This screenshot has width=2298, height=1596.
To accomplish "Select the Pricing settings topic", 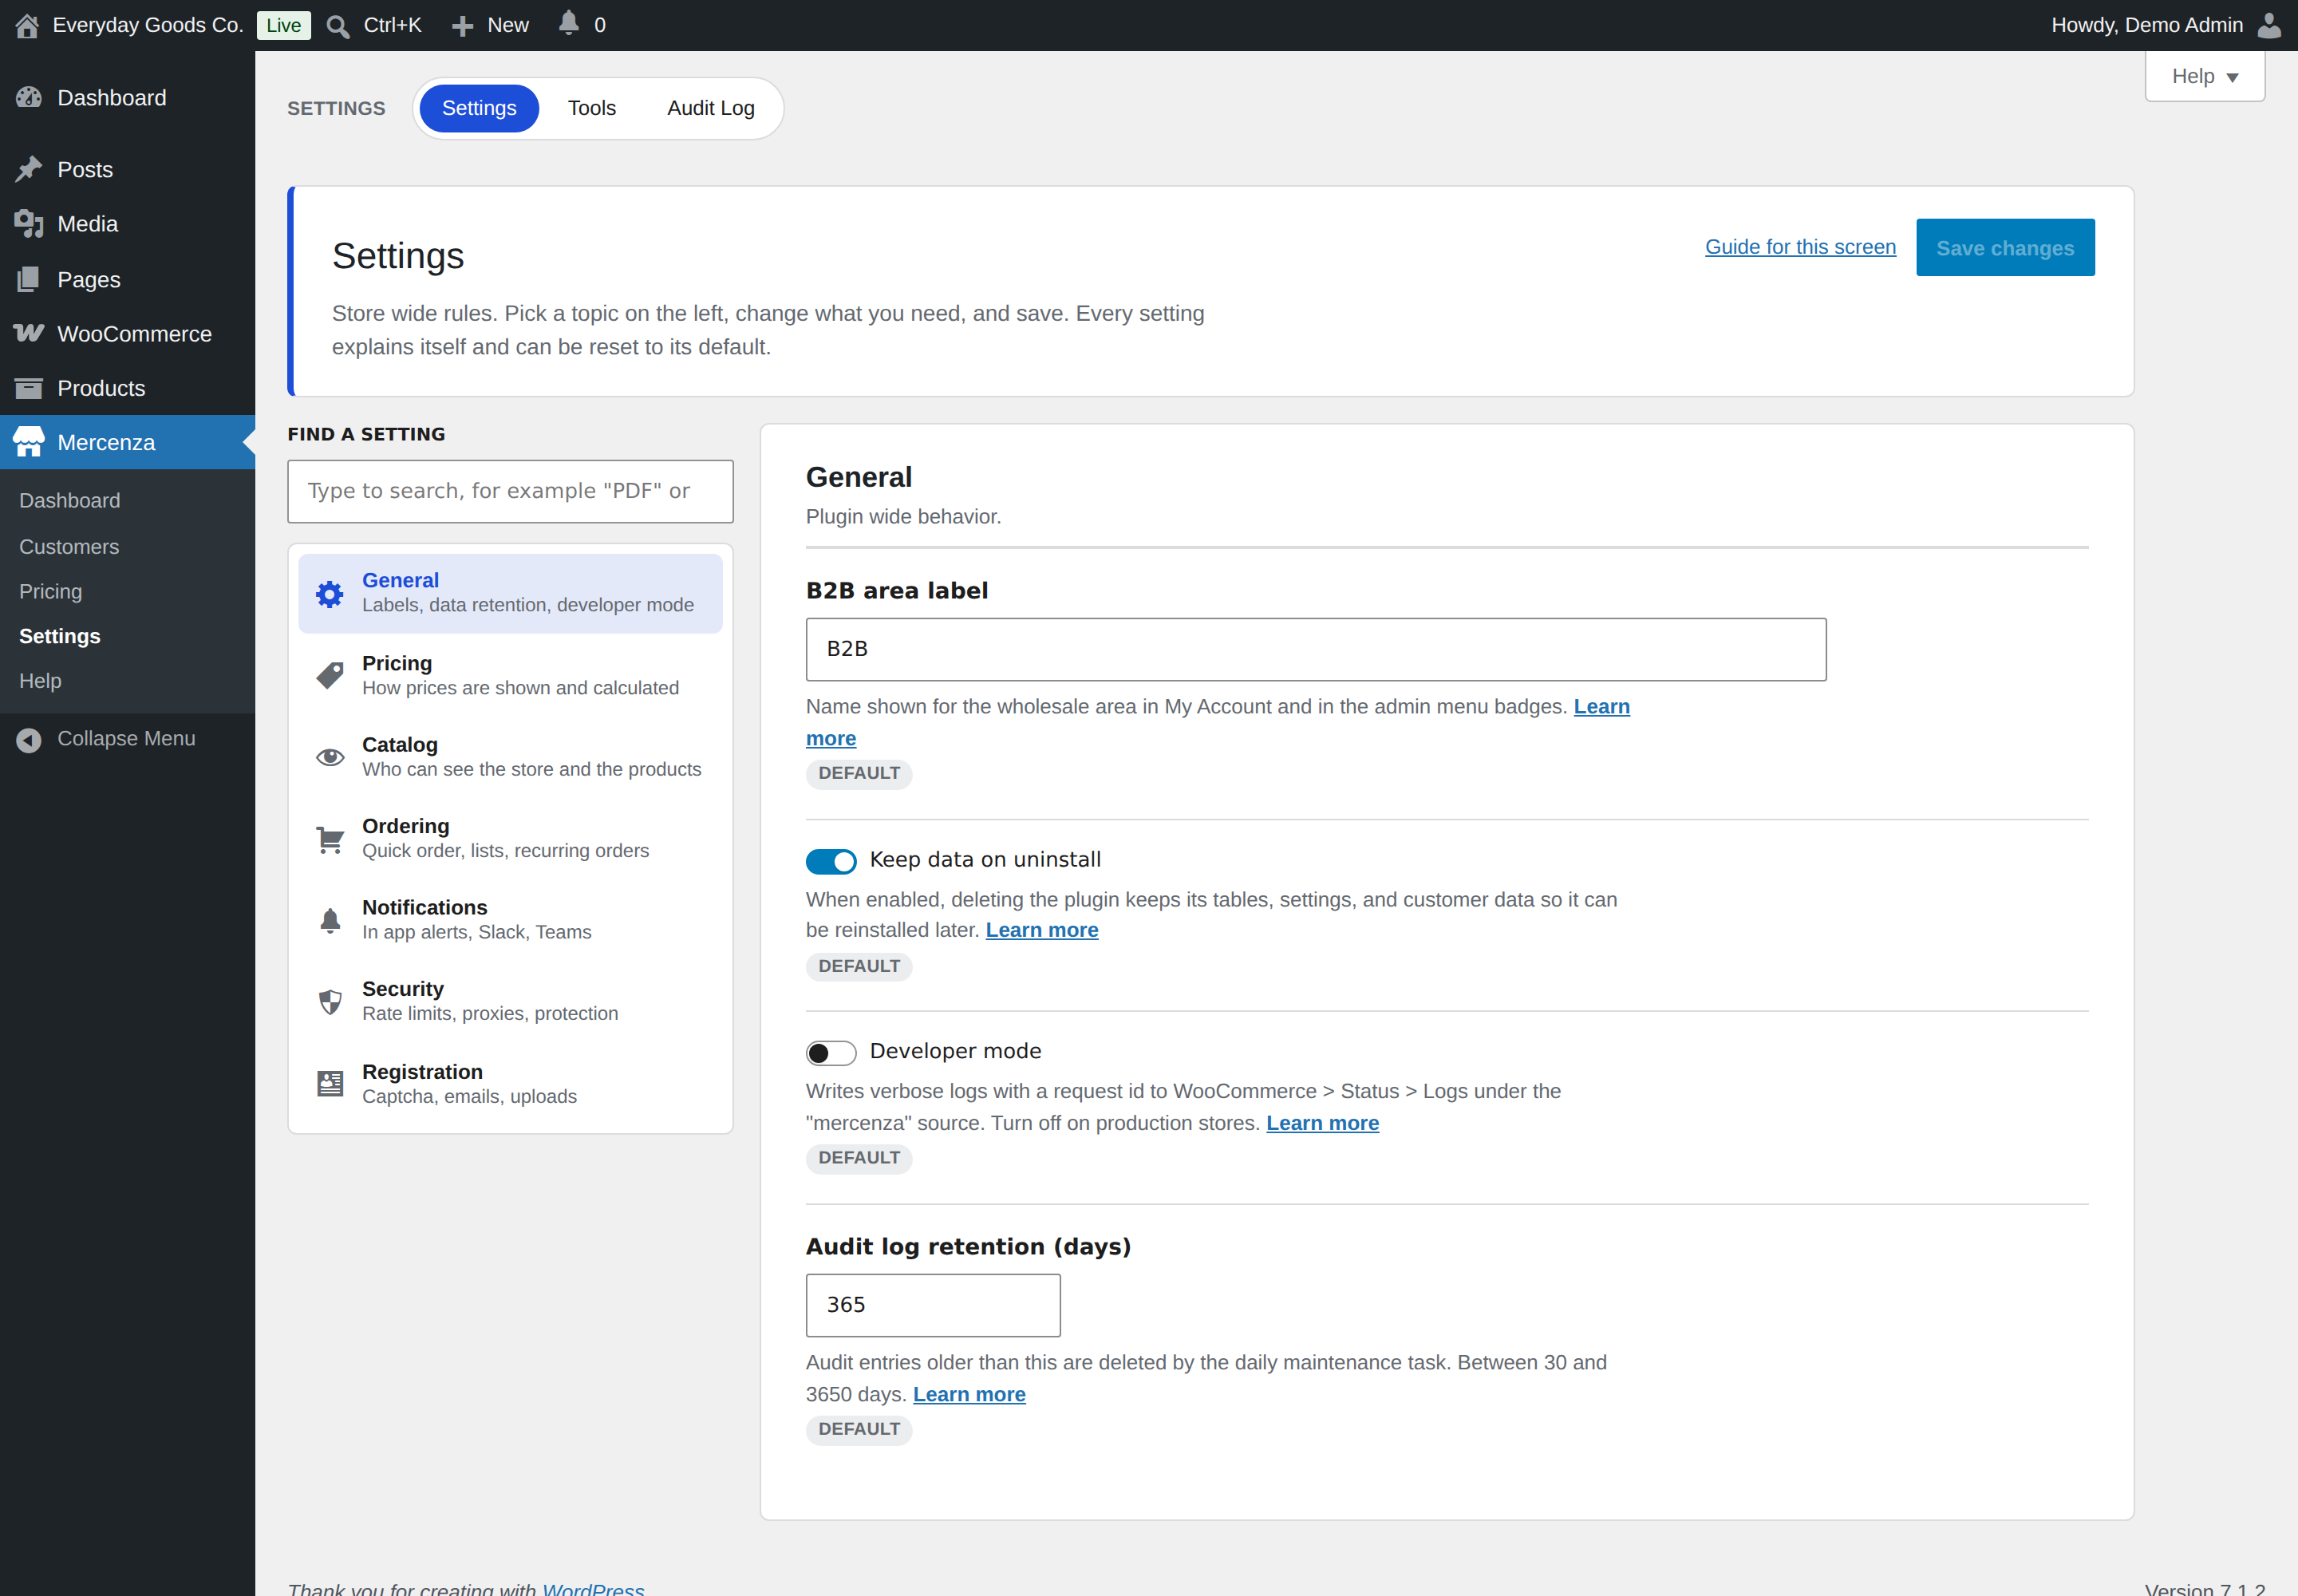I will coord(510,676).
